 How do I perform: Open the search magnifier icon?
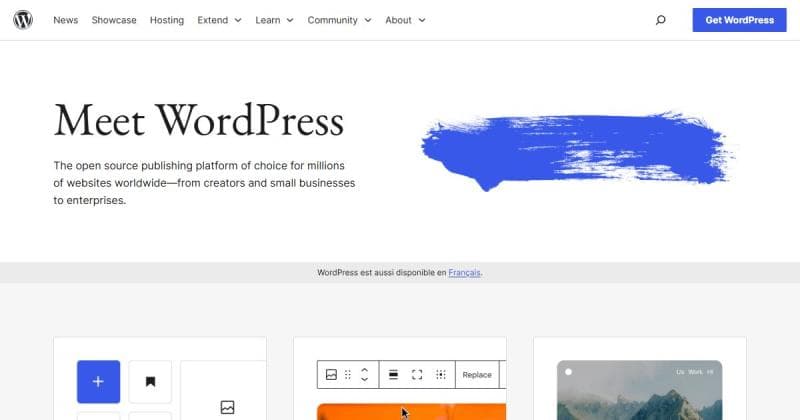coord(661,20)
